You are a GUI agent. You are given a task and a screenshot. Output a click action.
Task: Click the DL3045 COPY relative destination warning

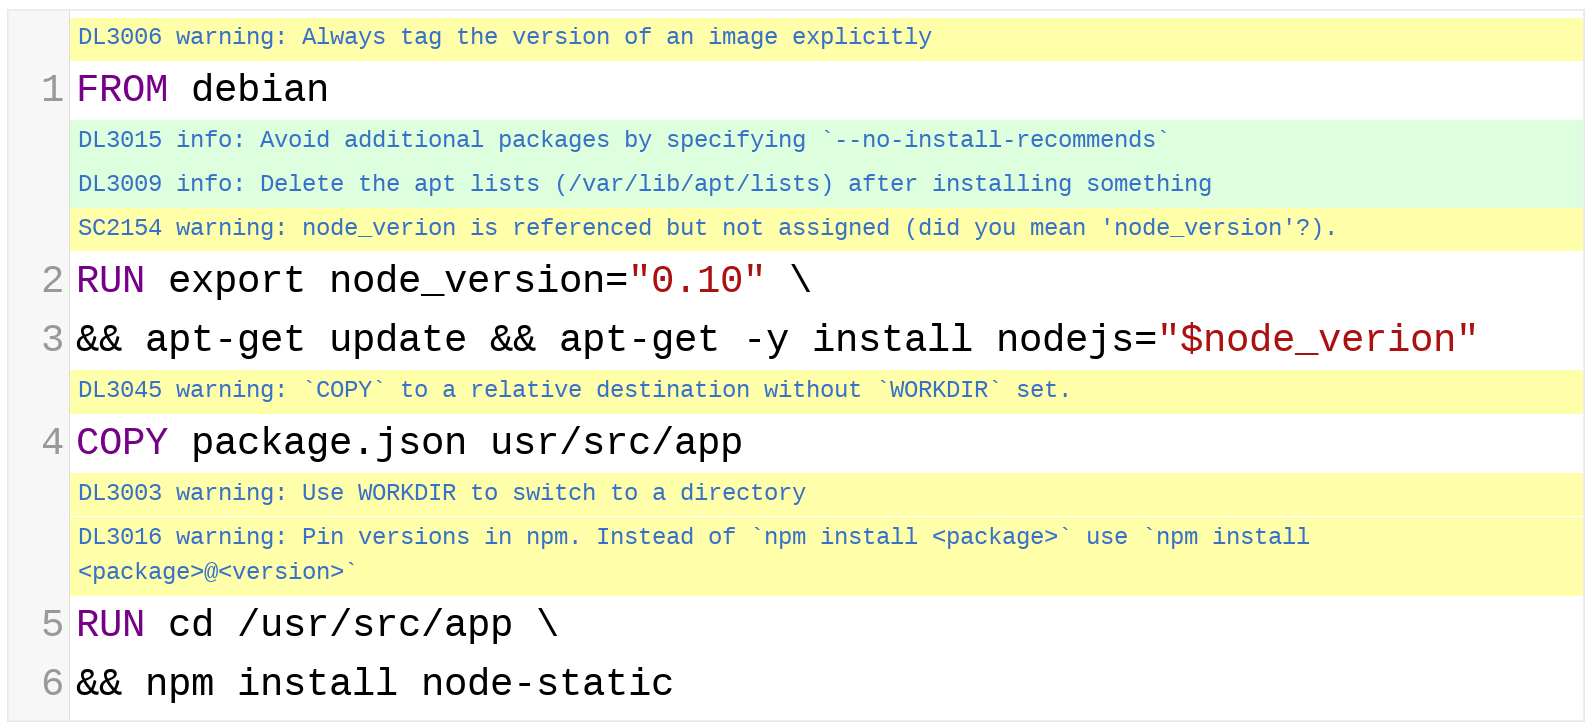click(x=826, y=391)
